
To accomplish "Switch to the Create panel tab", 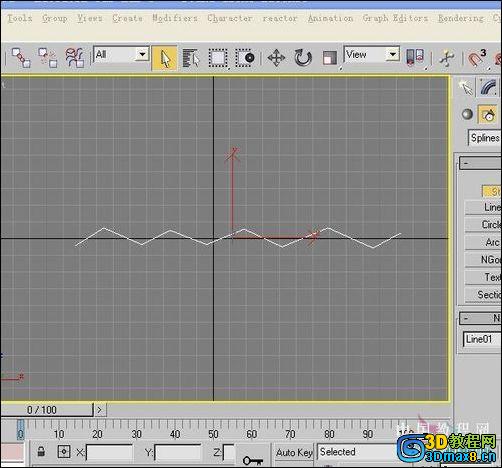I will coord(465,88).
